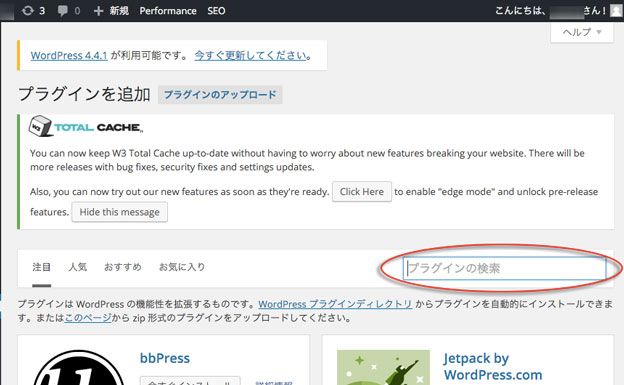Click the W3 Total Cache logo

86,127
